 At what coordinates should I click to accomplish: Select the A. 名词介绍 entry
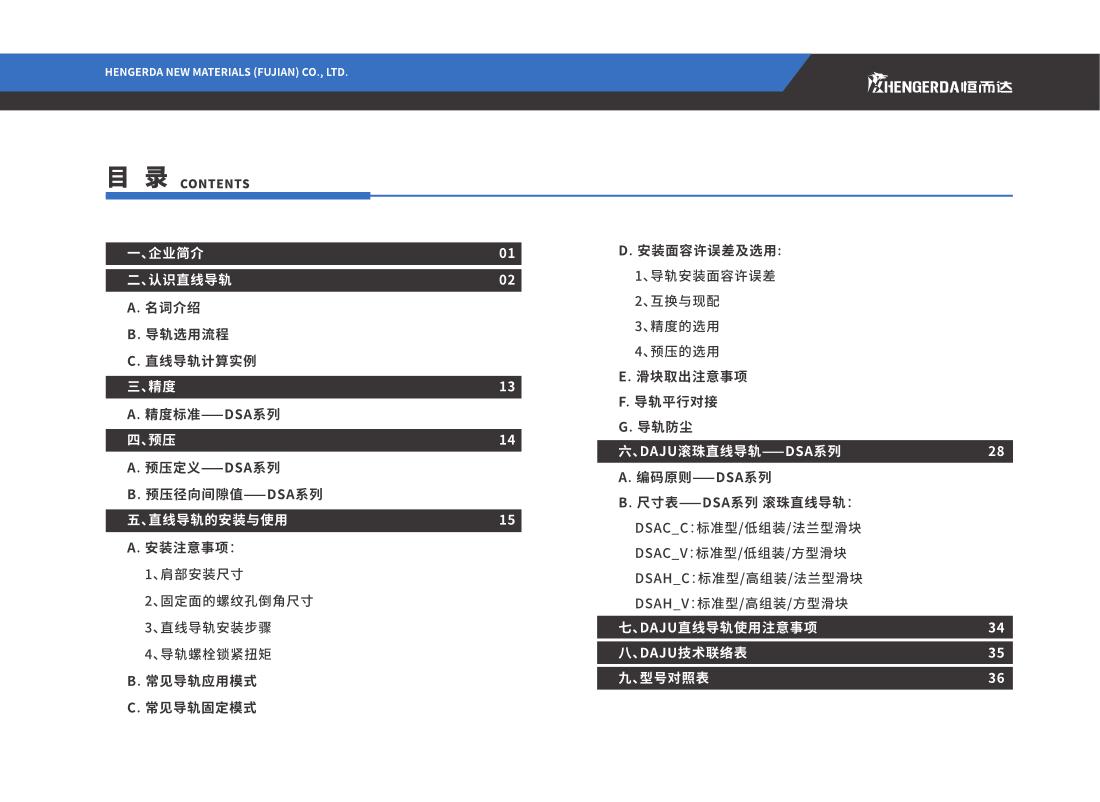tap(163, 308)
